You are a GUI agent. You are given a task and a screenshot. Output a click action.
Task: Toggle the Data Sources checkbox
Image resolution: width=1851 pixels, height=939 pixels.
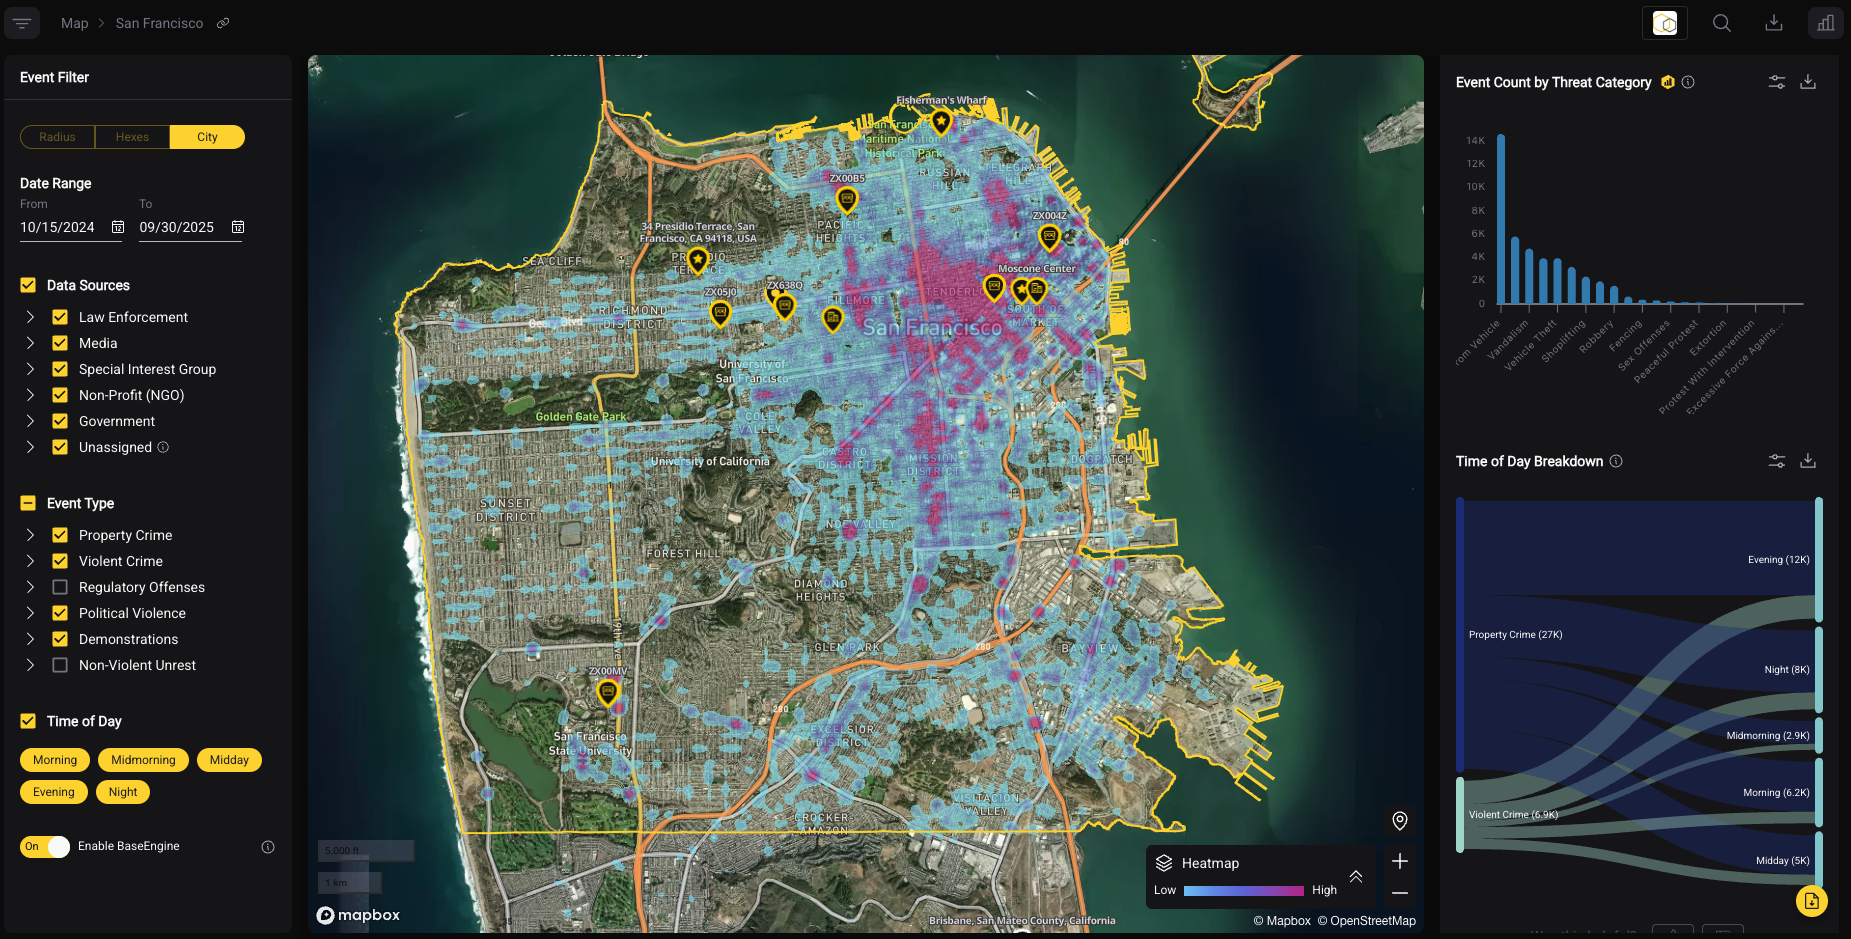click(x=28, y=285)
